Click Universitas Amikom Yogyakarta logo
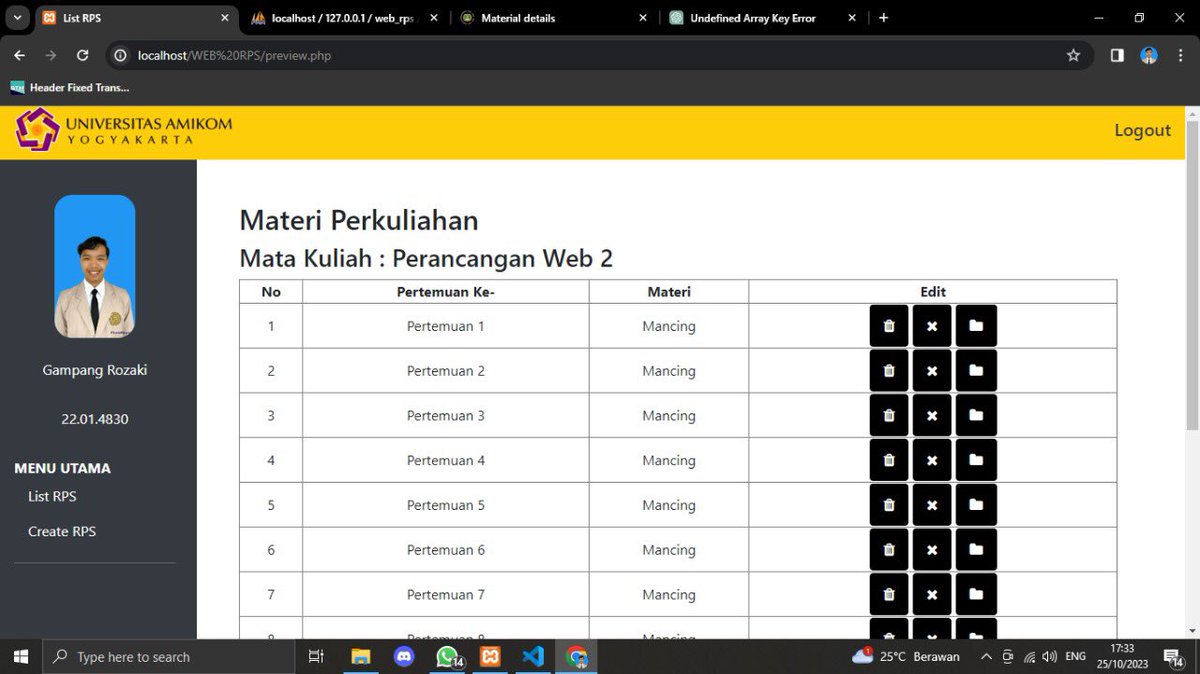 click(124, 130)
